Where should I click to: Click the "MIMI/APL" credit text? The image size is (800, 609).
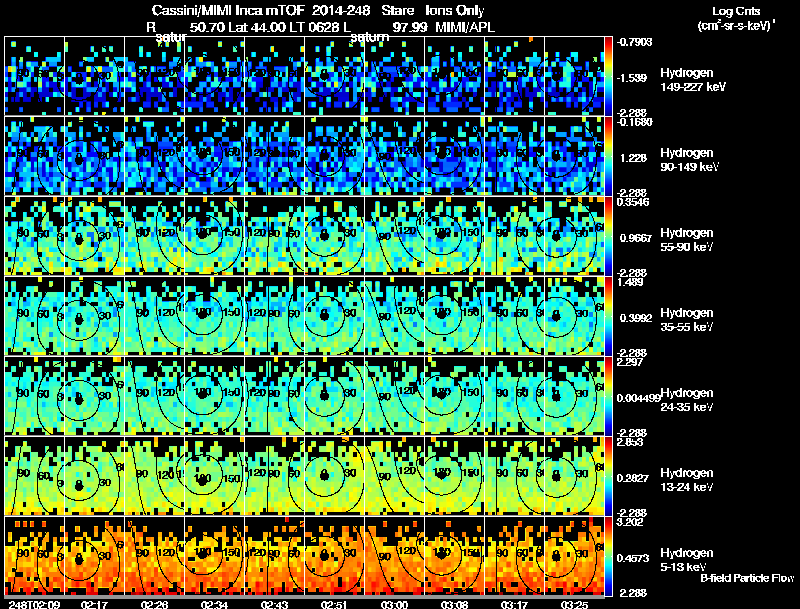pyautogui.click(x=465, y=27)
